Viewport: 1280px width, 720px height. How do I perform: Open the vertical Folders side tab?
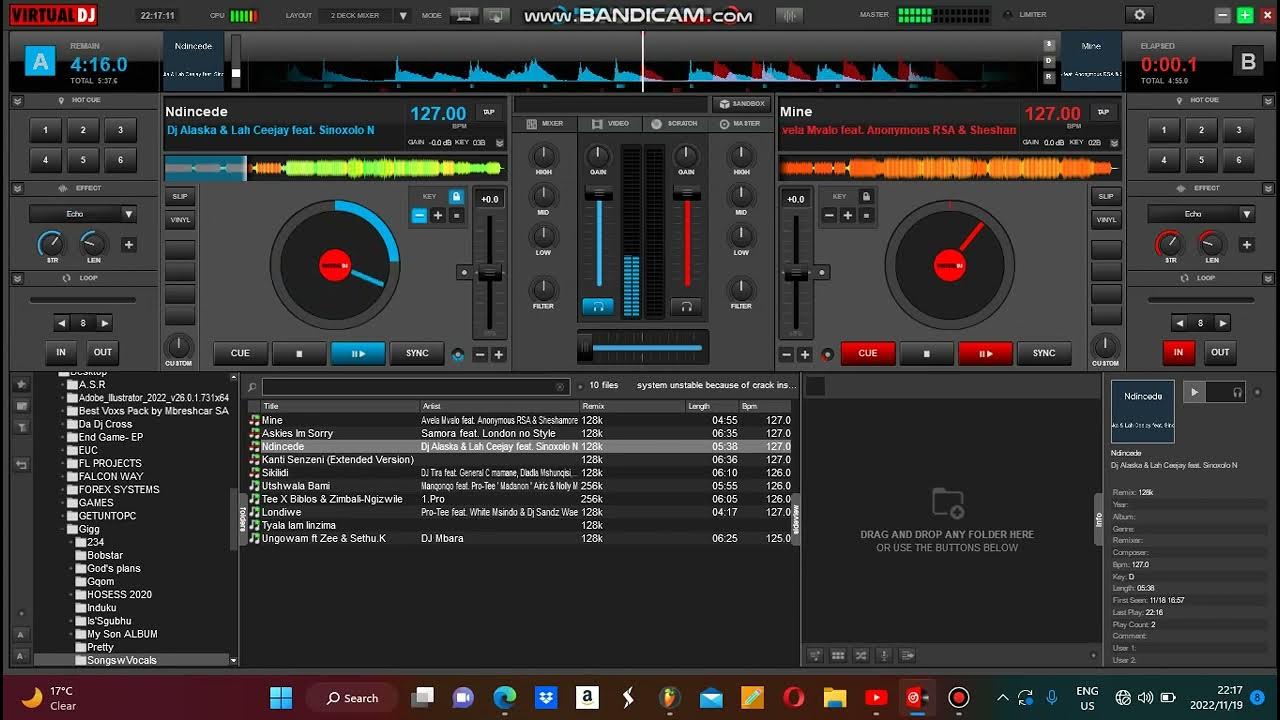tap(241, 518)
